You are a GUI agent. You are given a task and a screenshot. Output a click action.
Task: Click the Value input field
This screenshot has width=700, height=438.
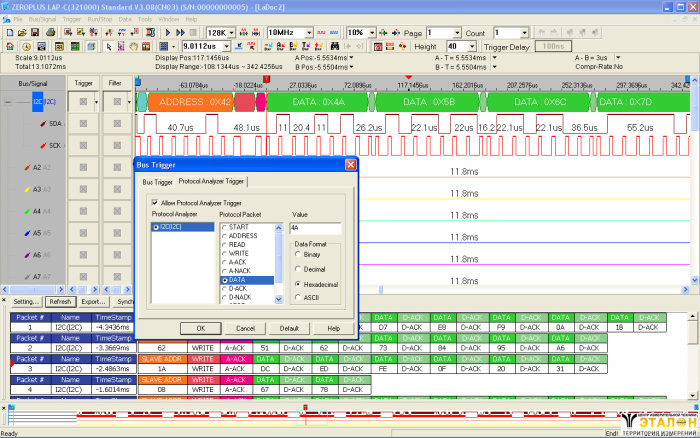[314, 228]
